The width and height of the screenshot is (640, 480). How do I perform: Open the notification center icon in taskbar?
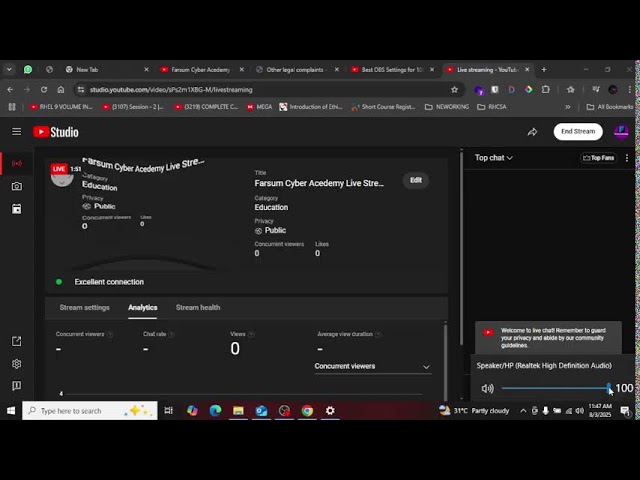(625, 411)
